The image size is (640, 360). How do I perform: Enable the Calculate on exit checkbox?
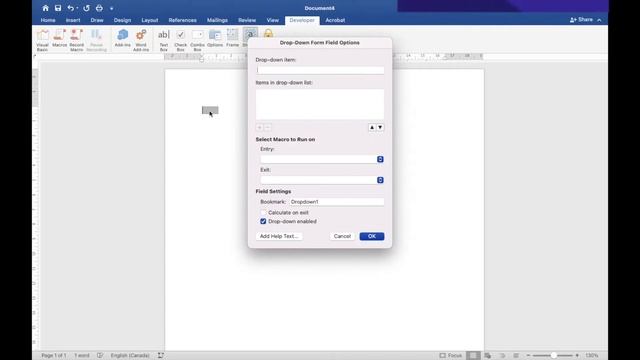coord(263,213)
